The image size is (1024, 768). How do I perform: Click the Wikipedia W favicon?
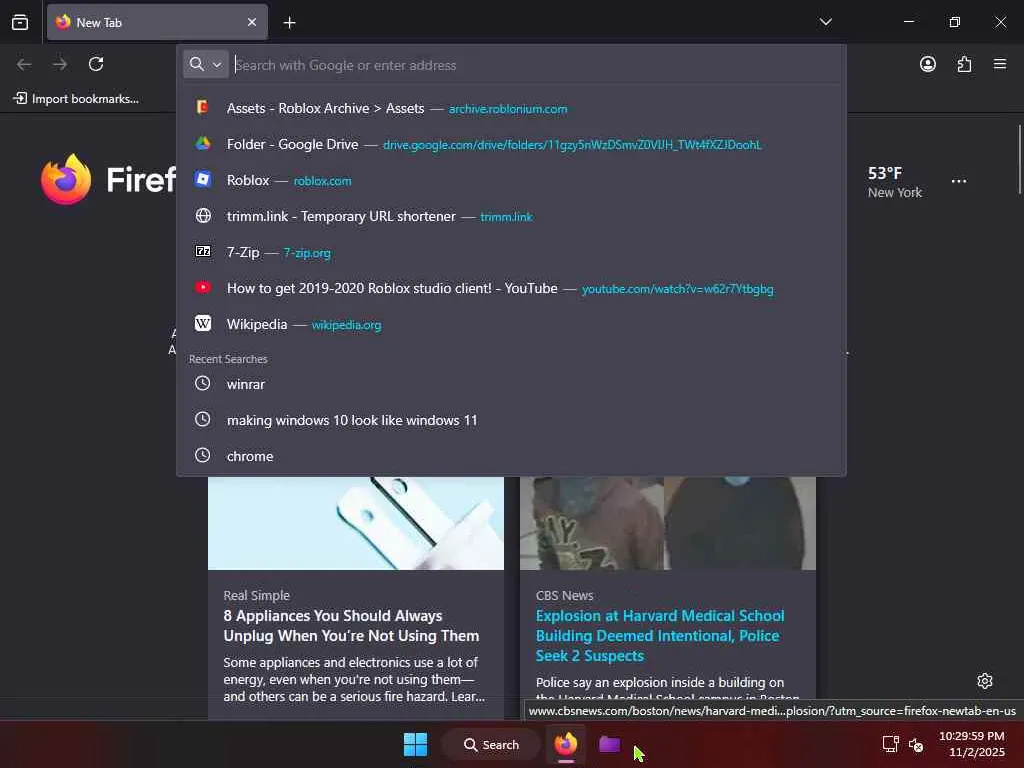(x=203, y=323)
